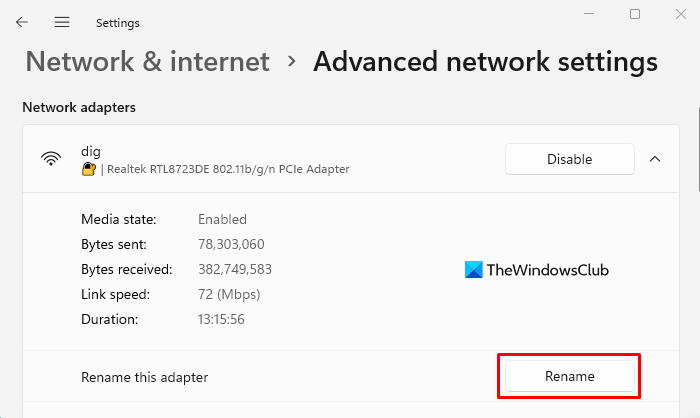The height and width of the screenshot is (418, 700).
Task: Click the Realtek adapter device icon
Action: pos(89,169)
